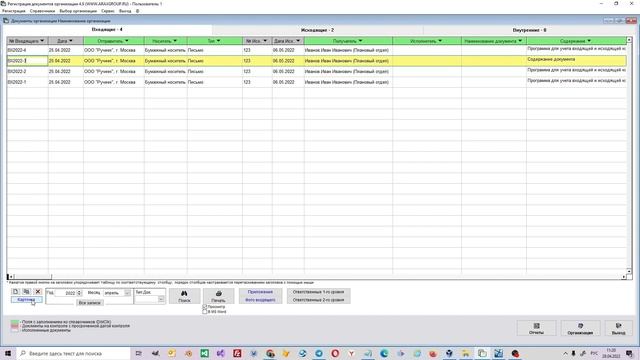
Task: Open the Месяц dropdown showing апрель
Action: coord(127,293)
